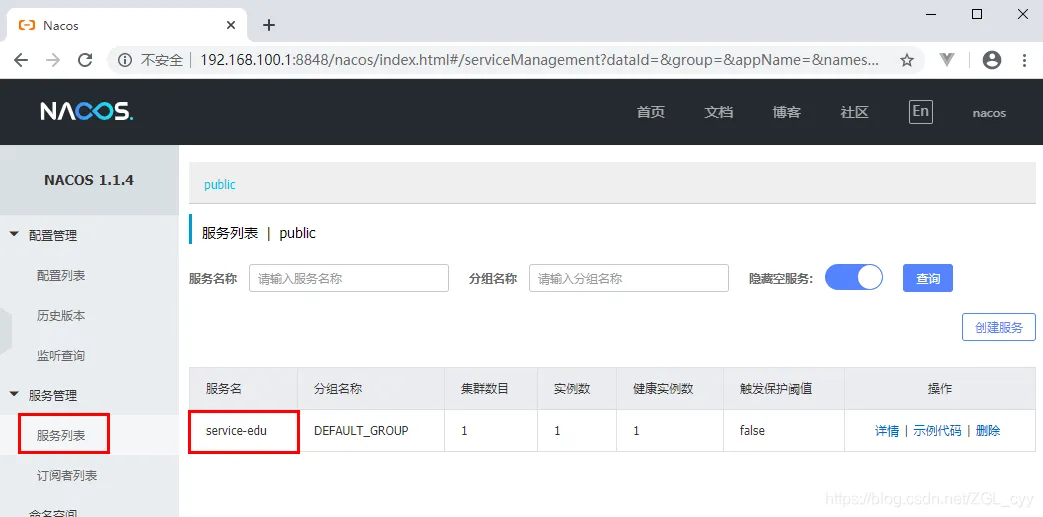
Task: Open the nacos user menu
Action: coord(989,113)
